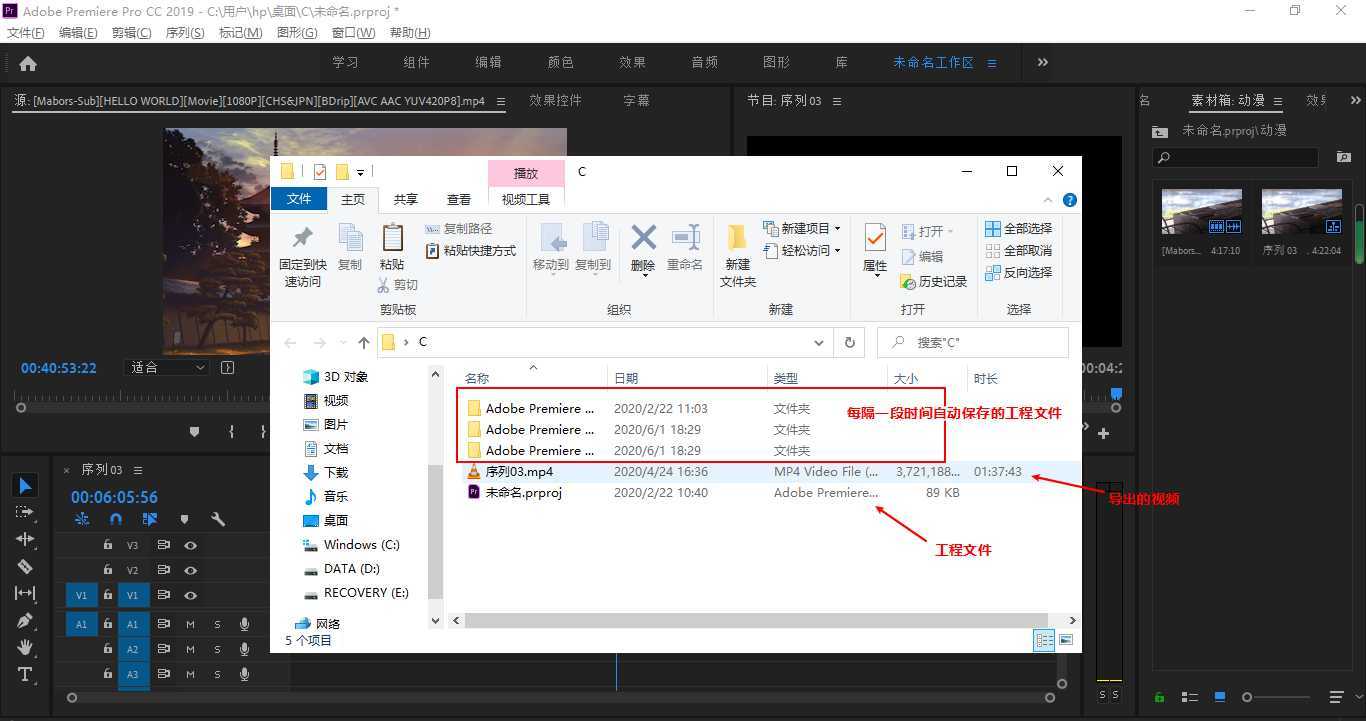Image resolution: width=1366 pixels, height=721 pixels.
Task: Create 新建文件夹 in Explorer
Action: pos(737,256)
